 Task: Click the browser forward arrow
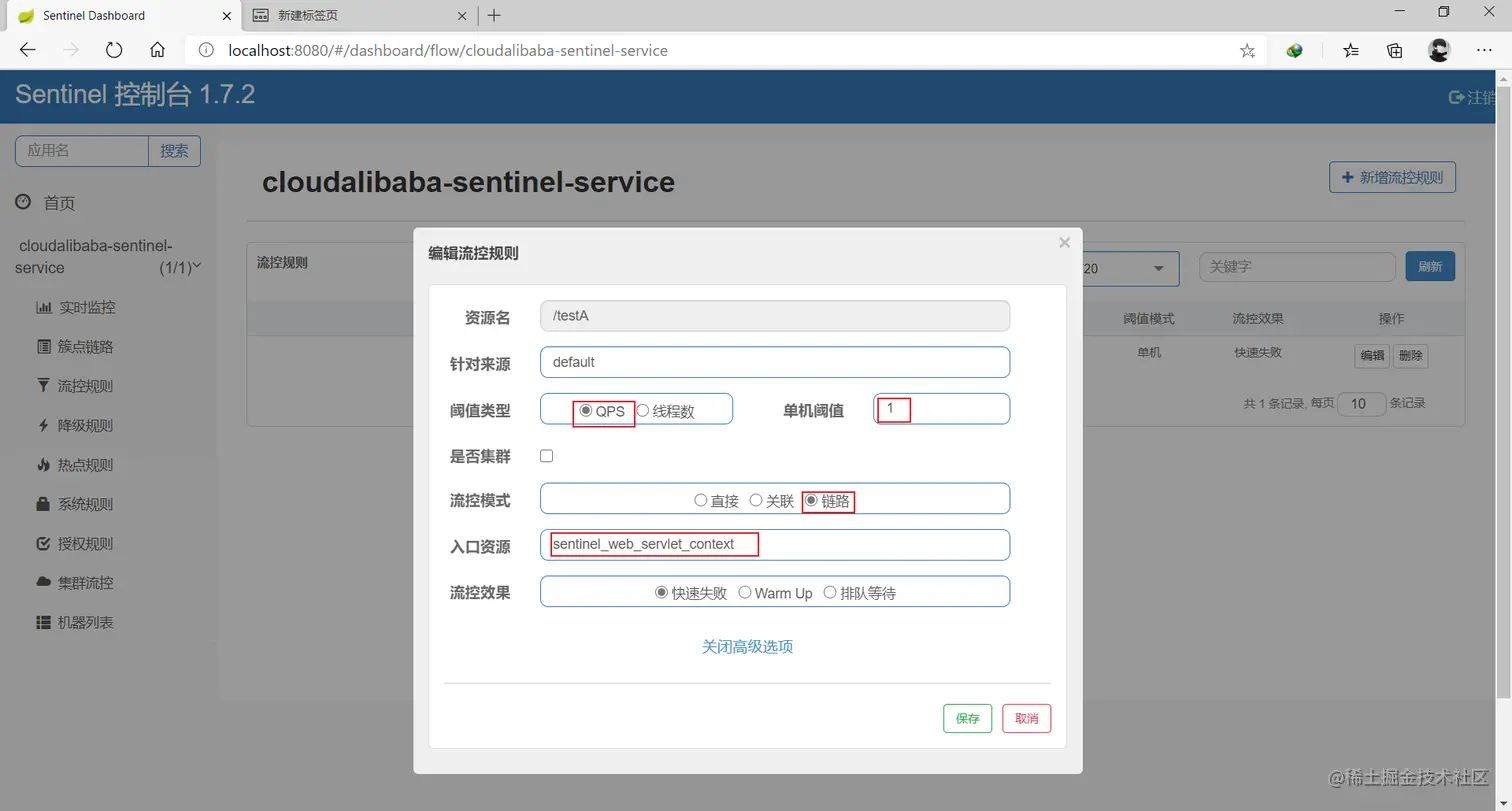(71, 50)
